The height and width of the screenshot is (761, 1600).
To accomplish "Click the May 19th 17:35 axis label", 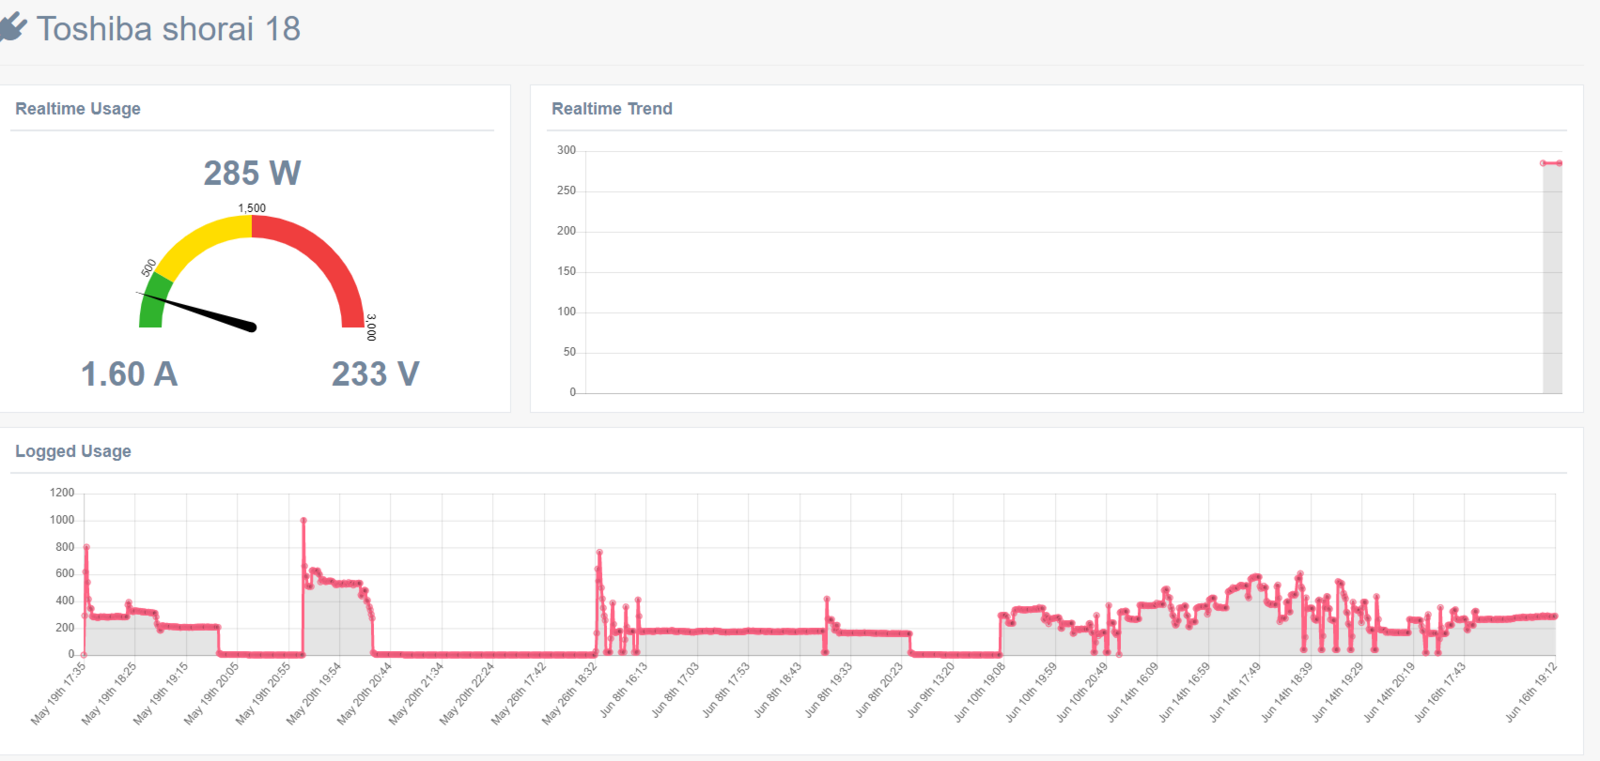I will [58, 693].
